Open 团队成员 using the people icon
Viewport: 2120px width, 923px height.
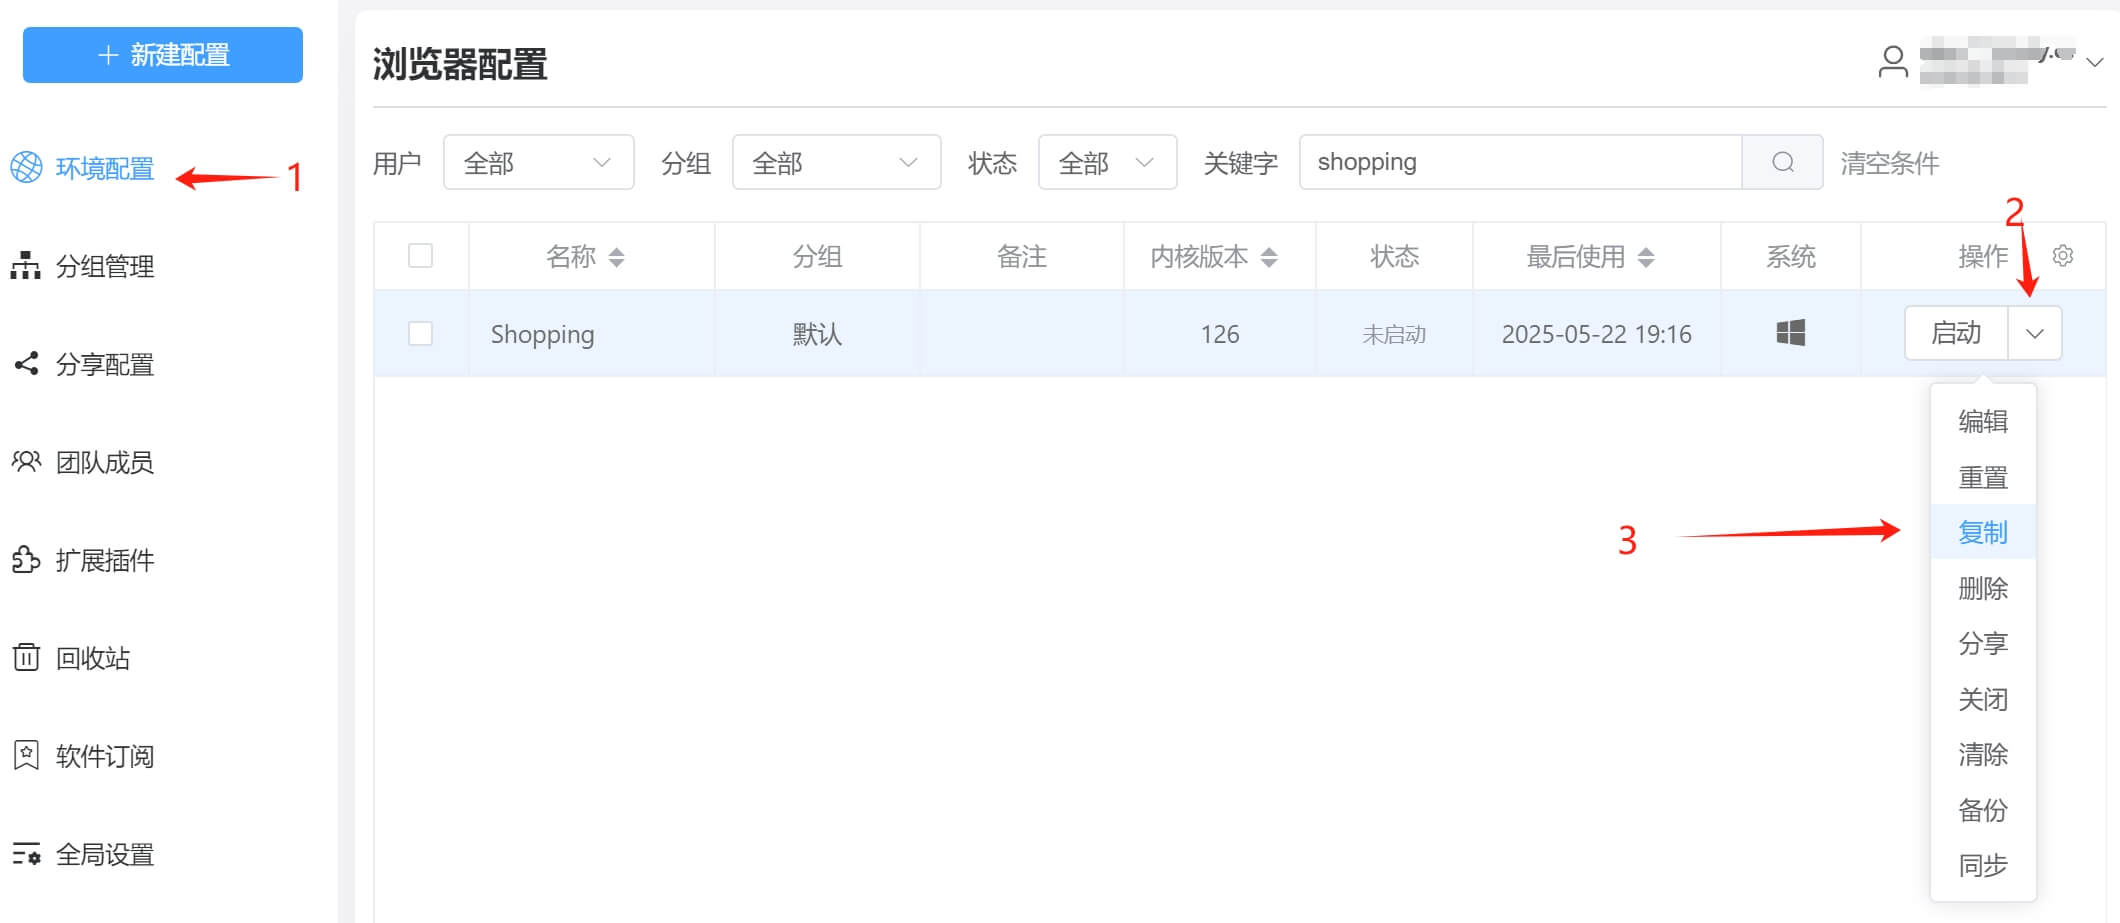coord(26,462)
